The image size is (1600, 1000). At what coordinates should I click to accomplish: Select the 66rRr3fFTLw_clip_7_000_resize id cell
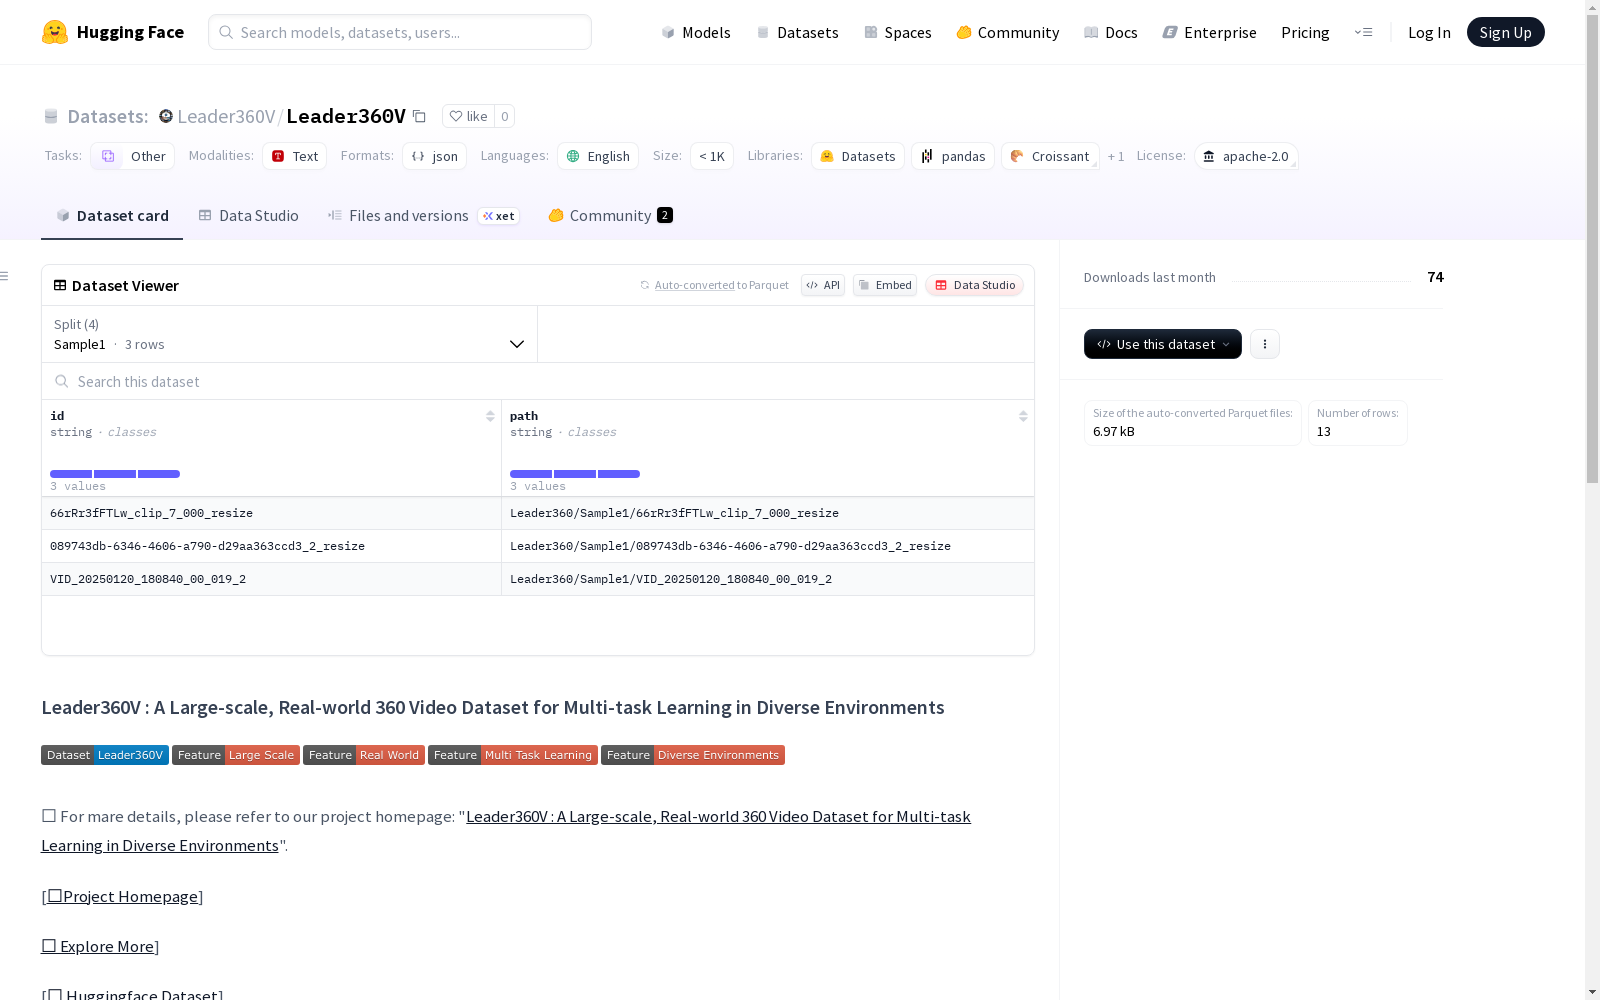point(271,513)
